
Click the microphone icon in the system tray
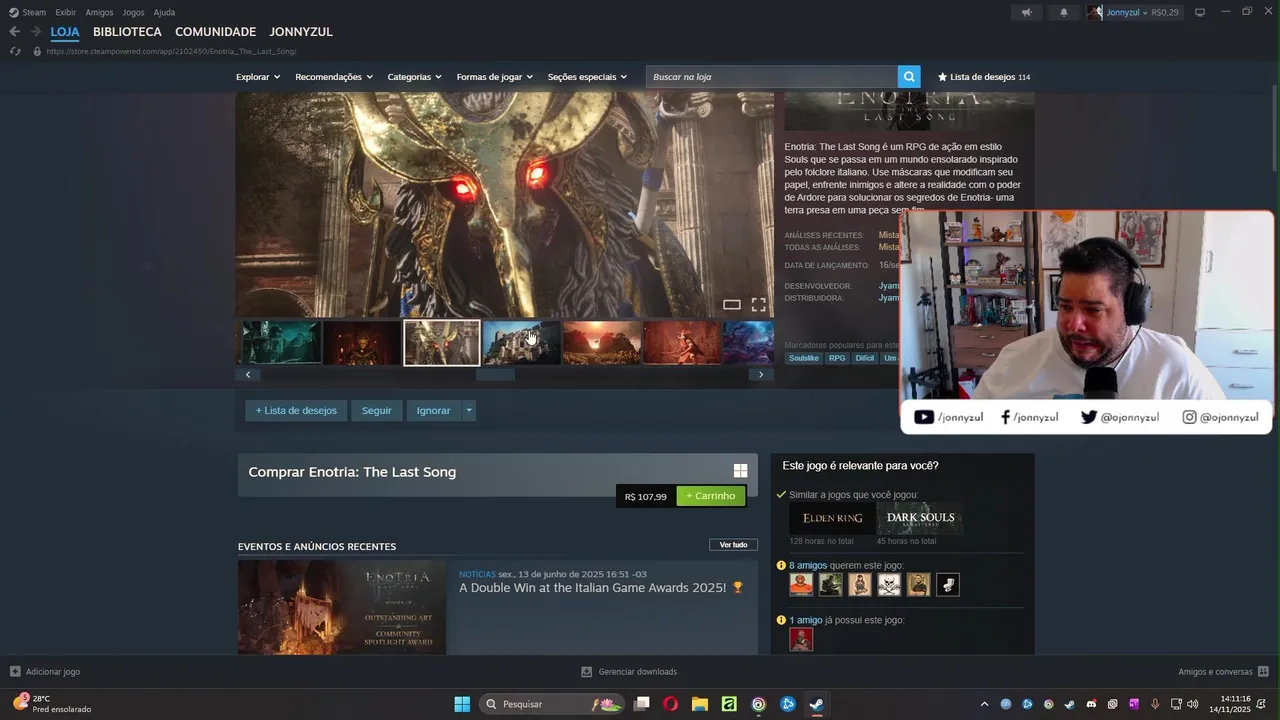point(1155,704)
